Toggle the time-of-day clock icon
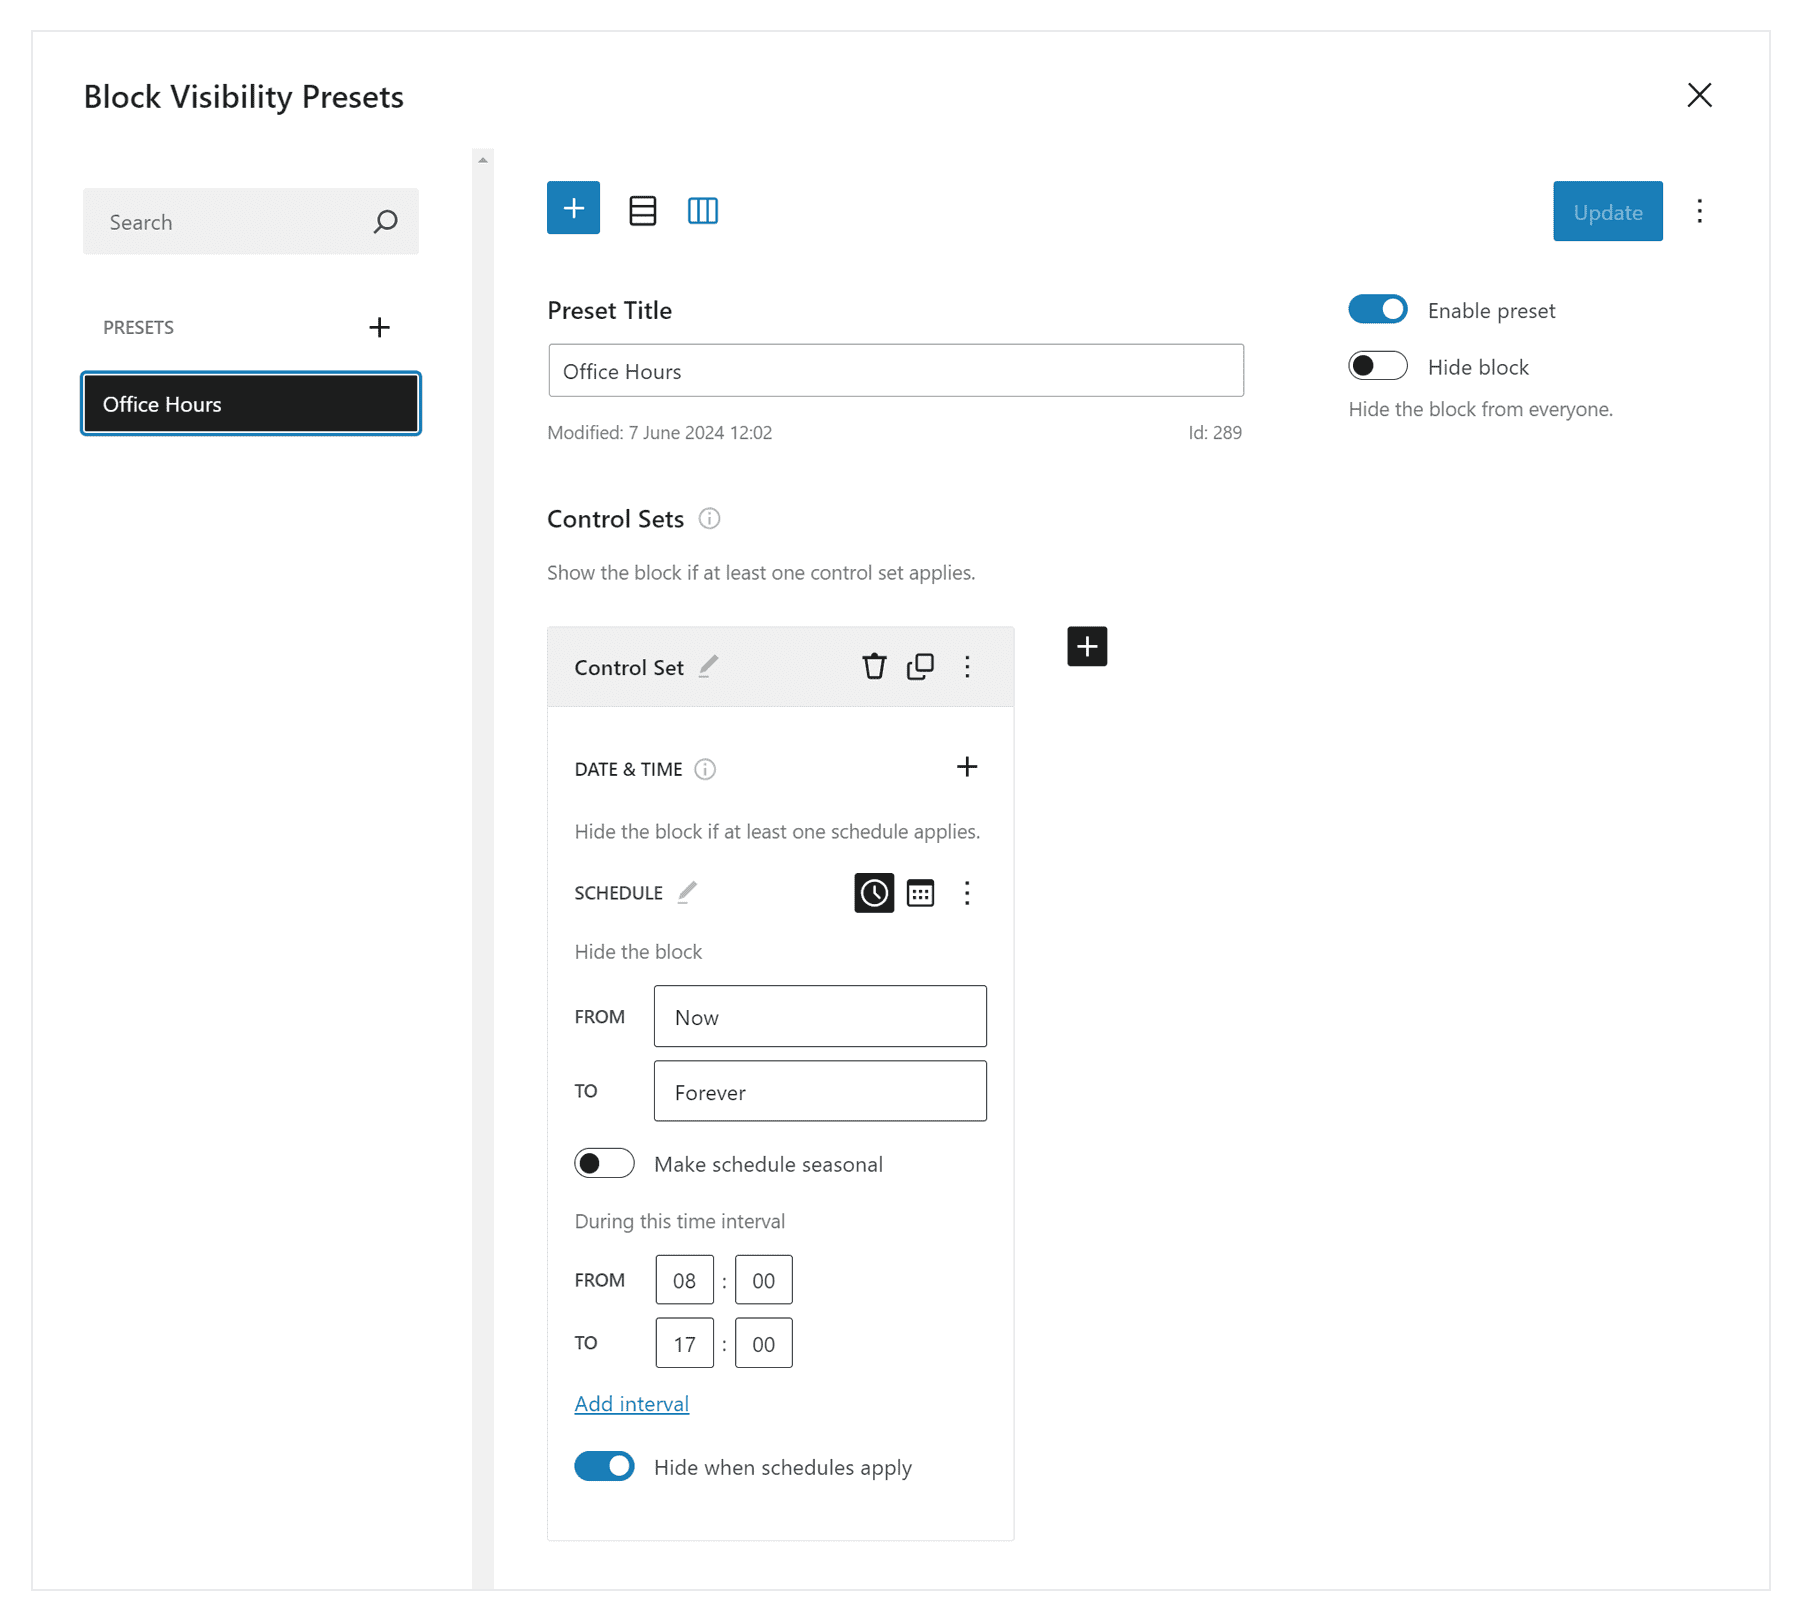This screenshot has width=1800, height=1621. (874, 892)
